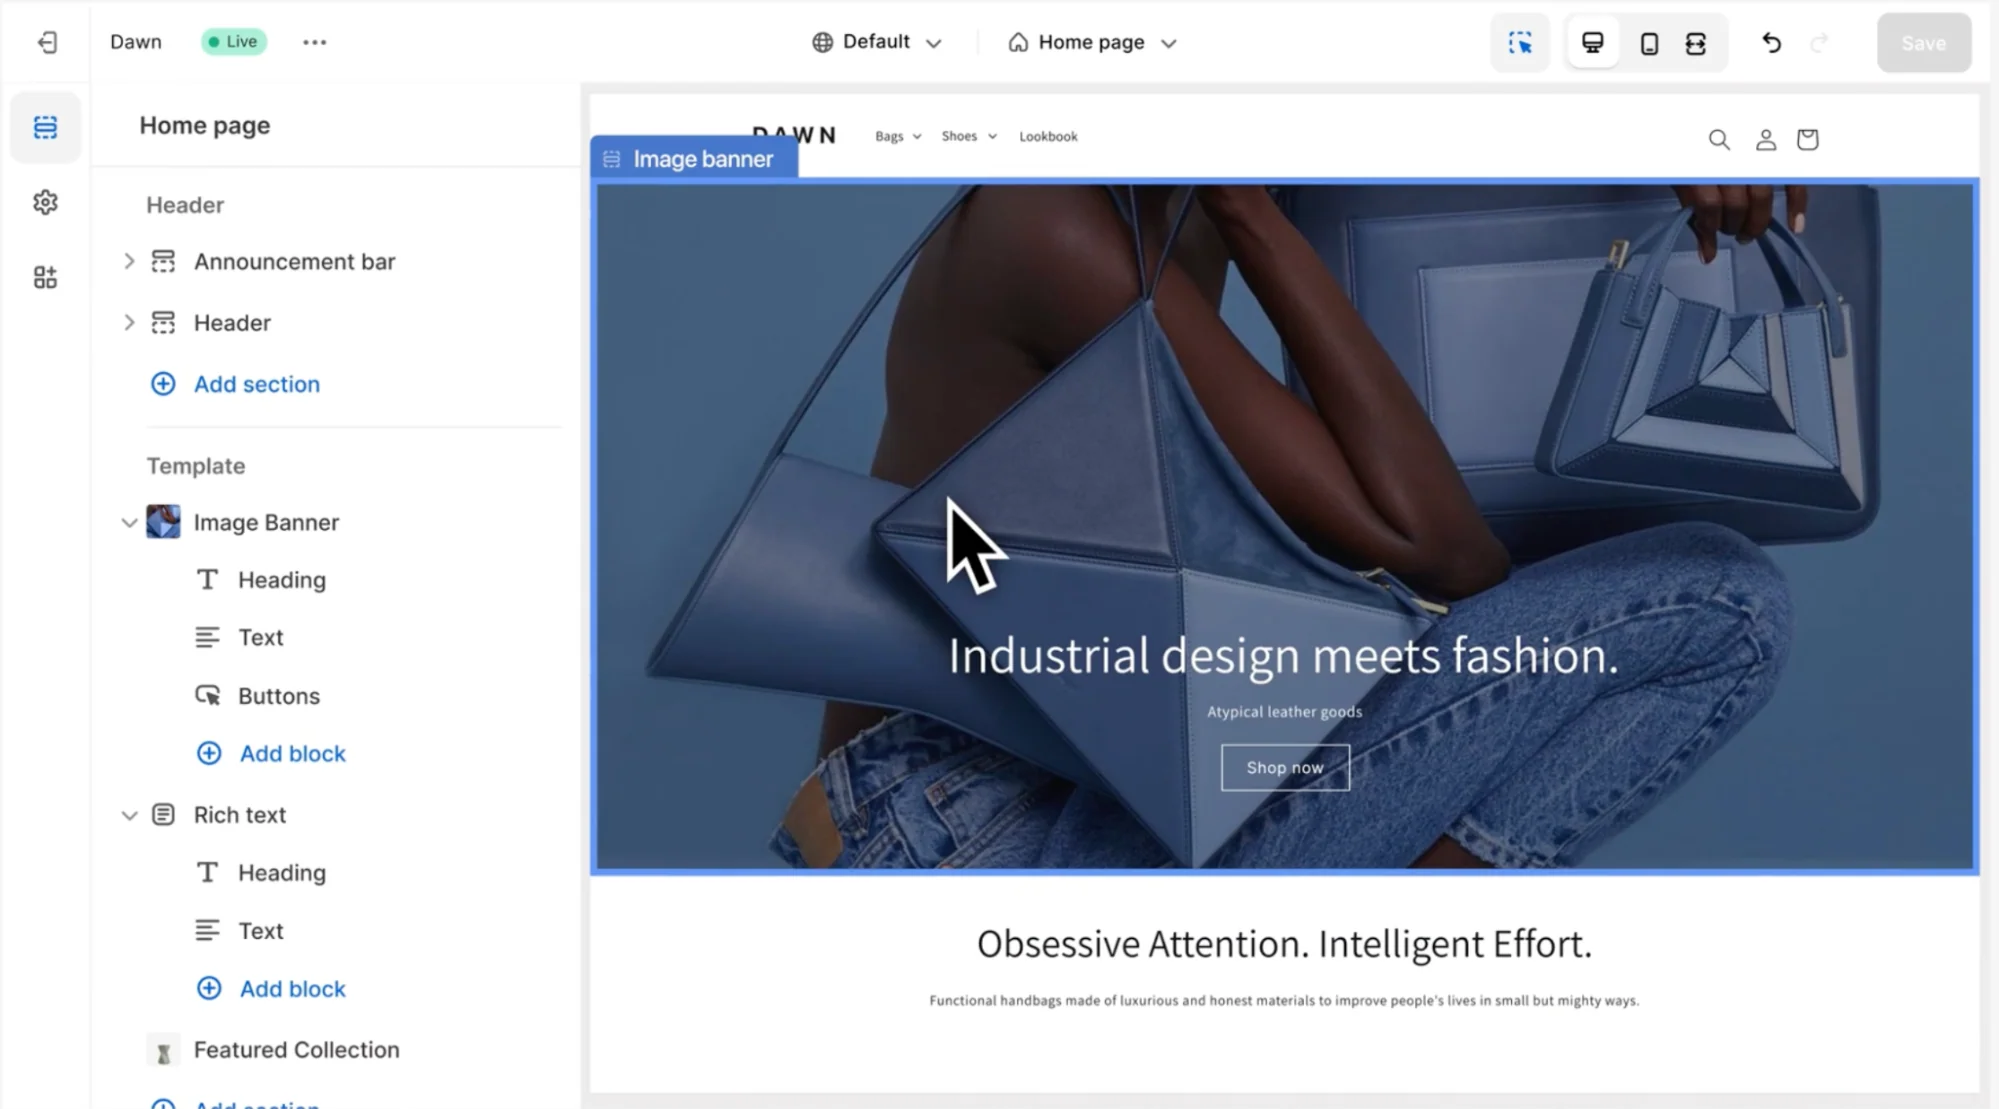Exit the theme editor
Viewport: 1999px width, 1109px height.
pos(46,42)
